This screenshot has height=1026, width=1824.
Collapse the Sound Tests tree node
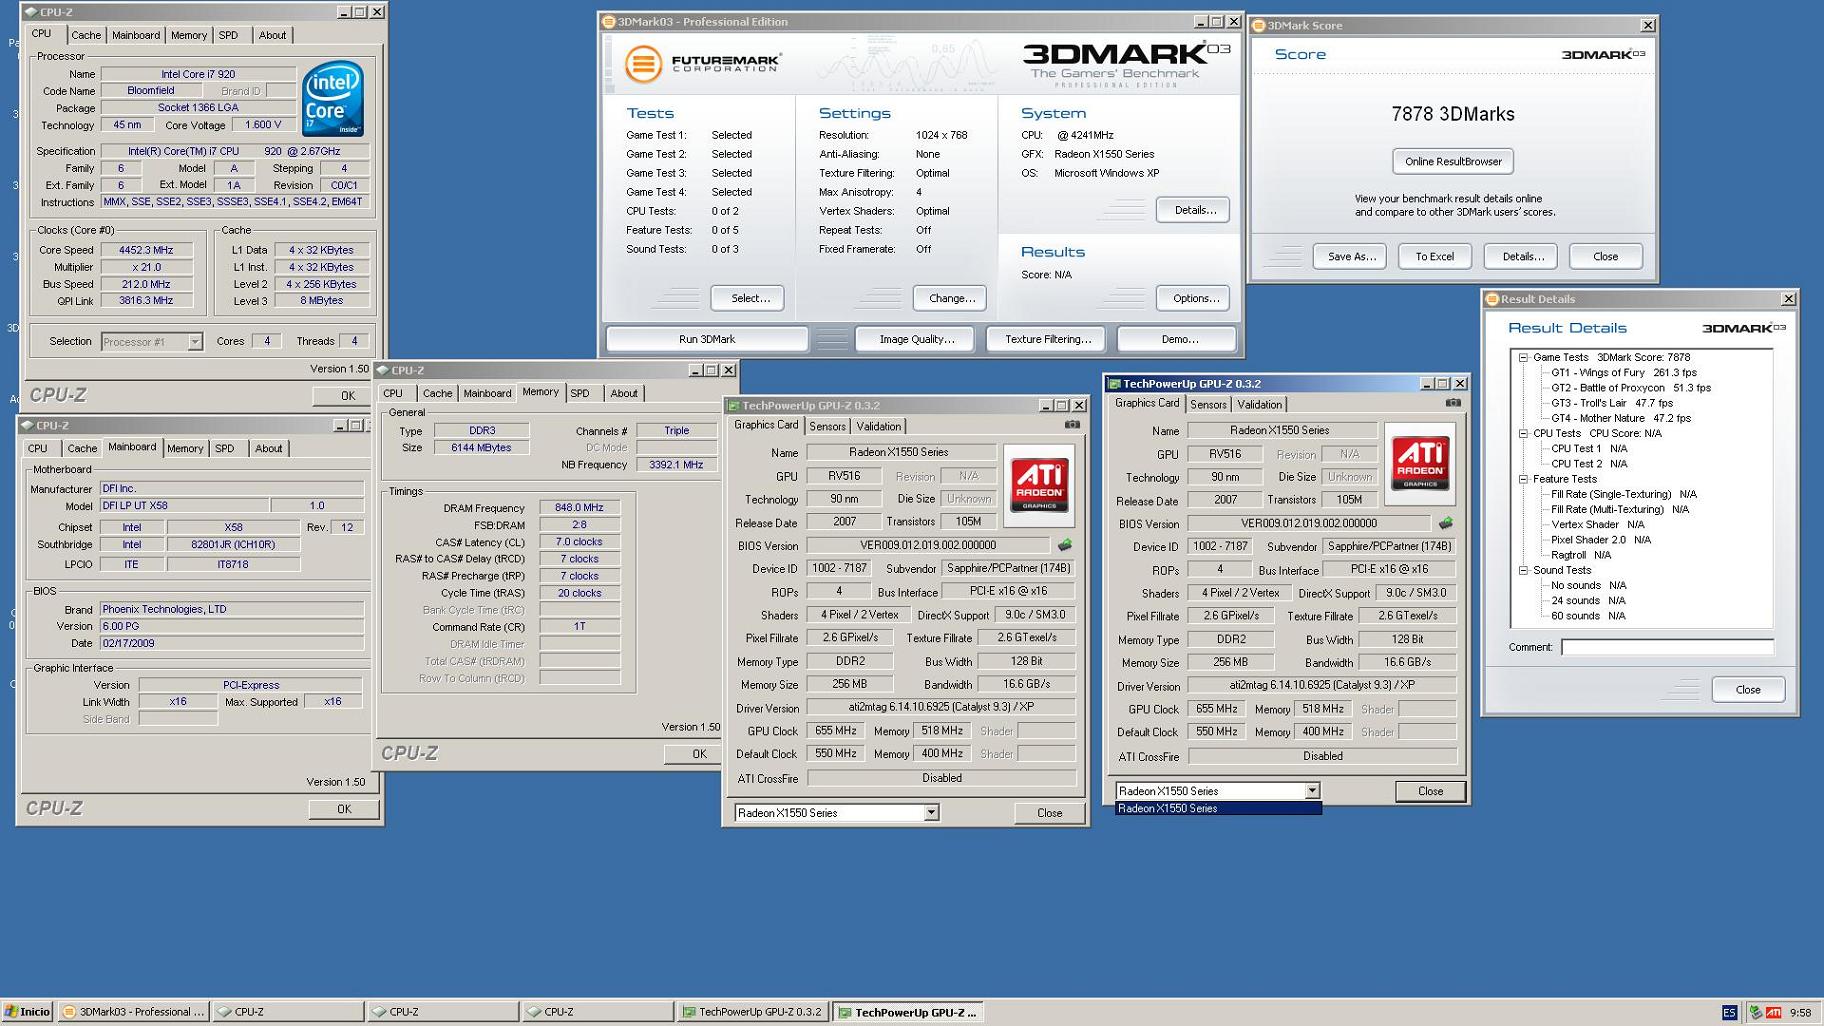coord(1523,570)
